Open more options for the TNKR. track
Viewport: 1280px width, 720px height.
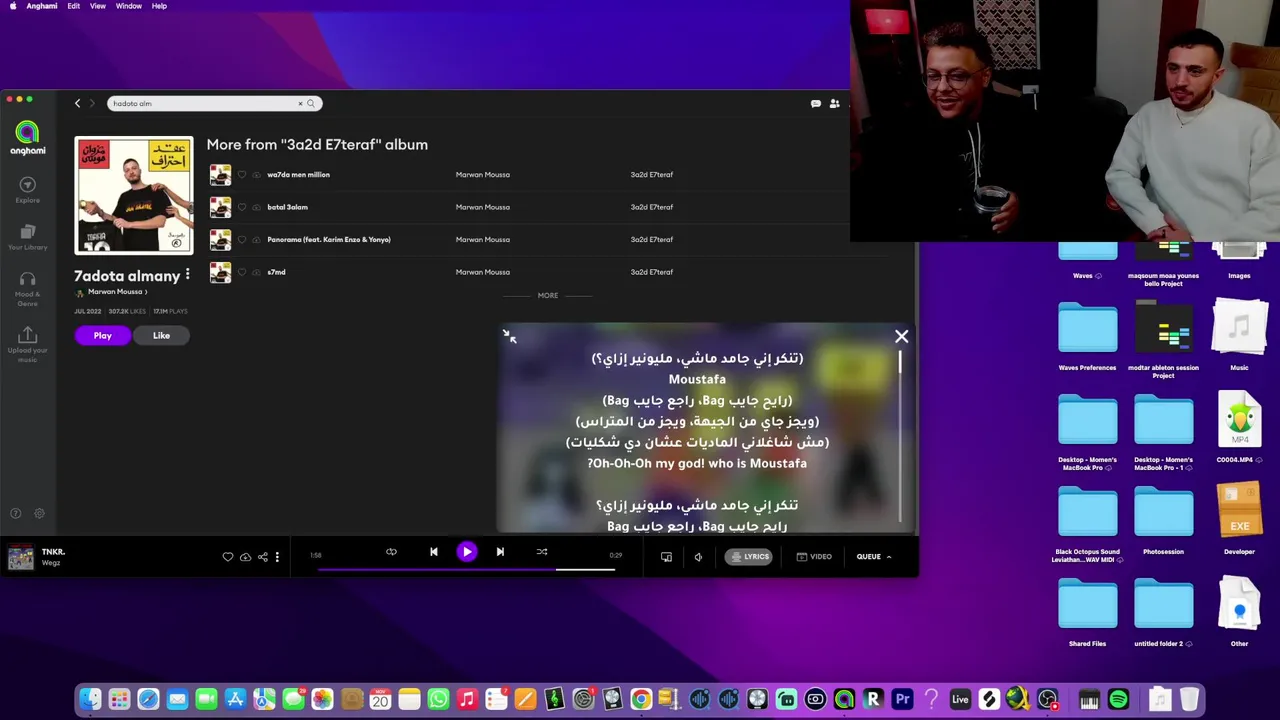277,557
